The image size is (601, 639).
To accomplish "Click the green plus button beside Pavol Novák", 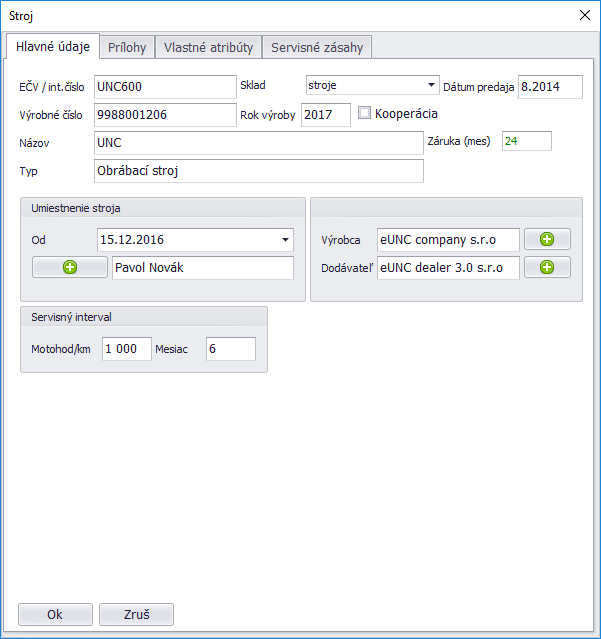I will [69, 267].
